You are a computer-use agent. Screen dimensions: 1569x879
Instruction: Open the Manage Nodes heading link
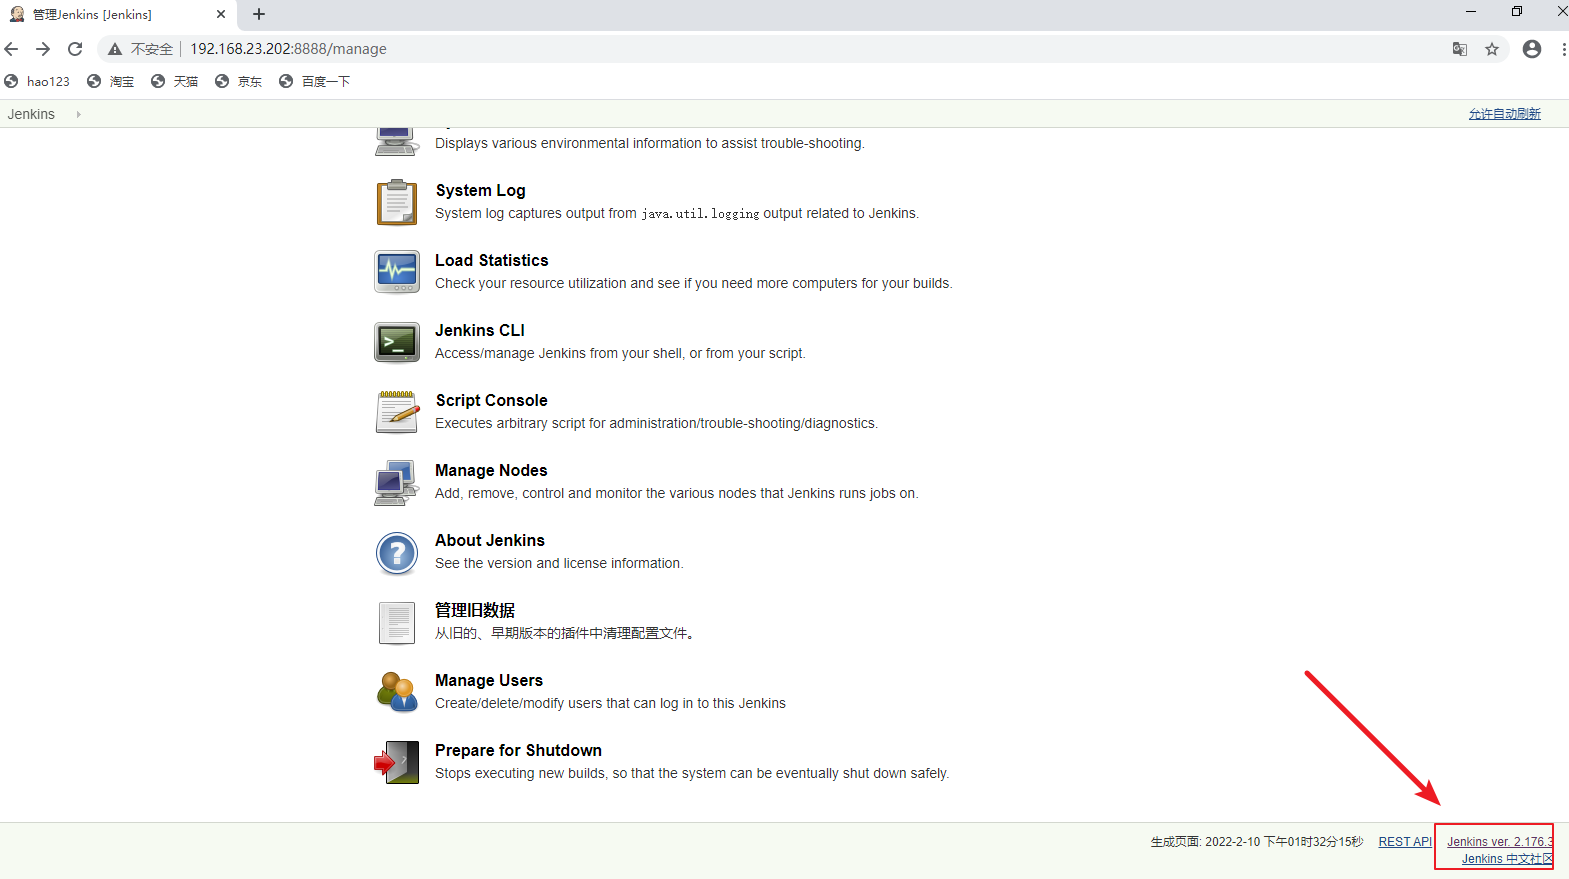pos(491,470)
